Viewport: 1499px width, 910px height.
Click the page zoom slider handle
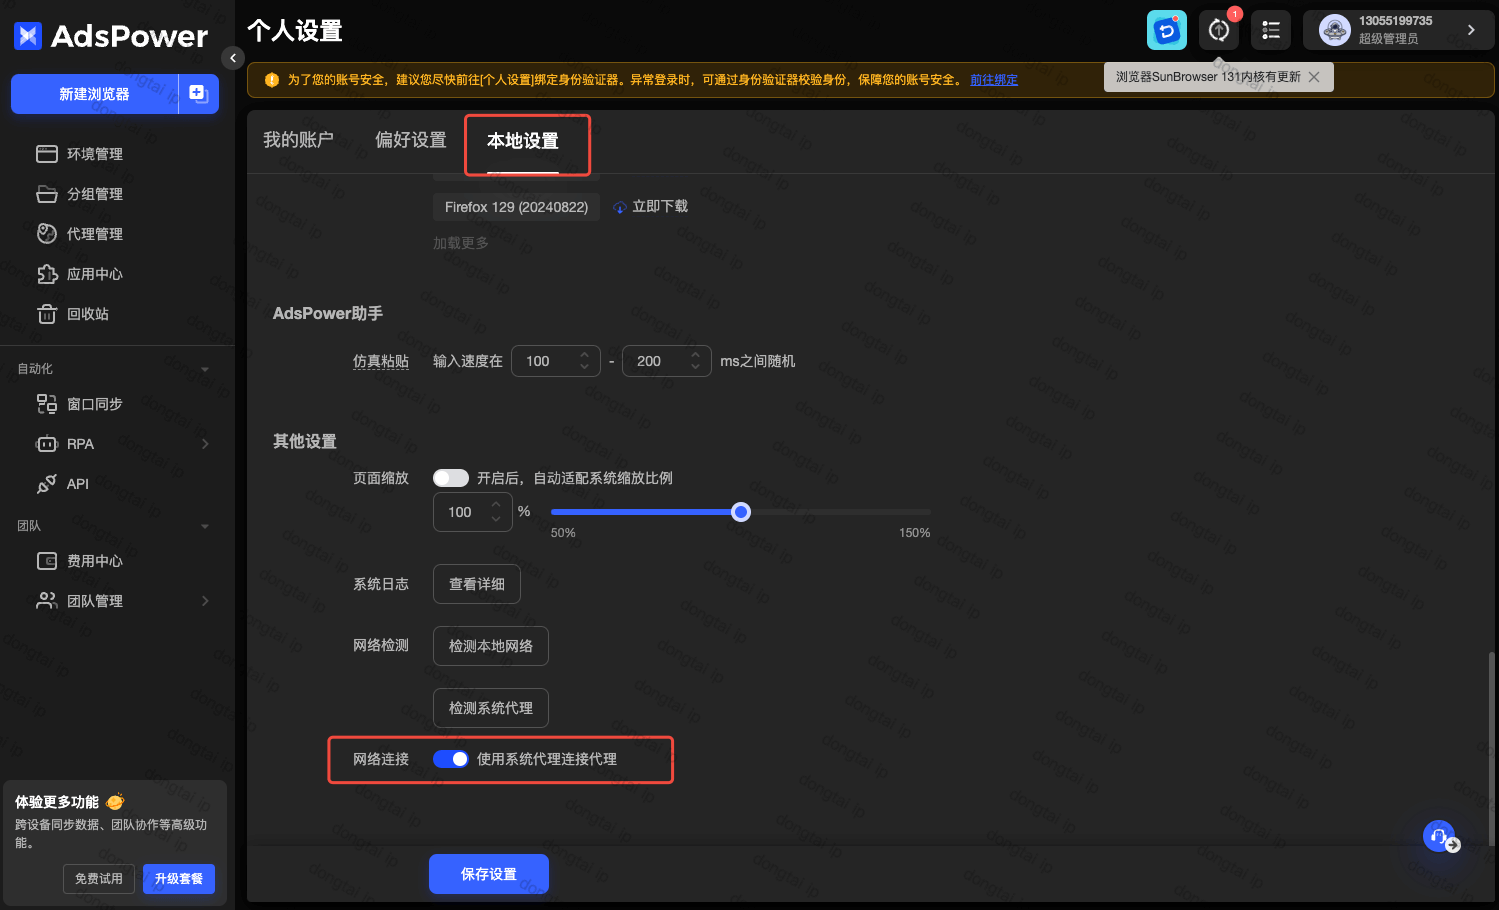[x=740, y=512]
